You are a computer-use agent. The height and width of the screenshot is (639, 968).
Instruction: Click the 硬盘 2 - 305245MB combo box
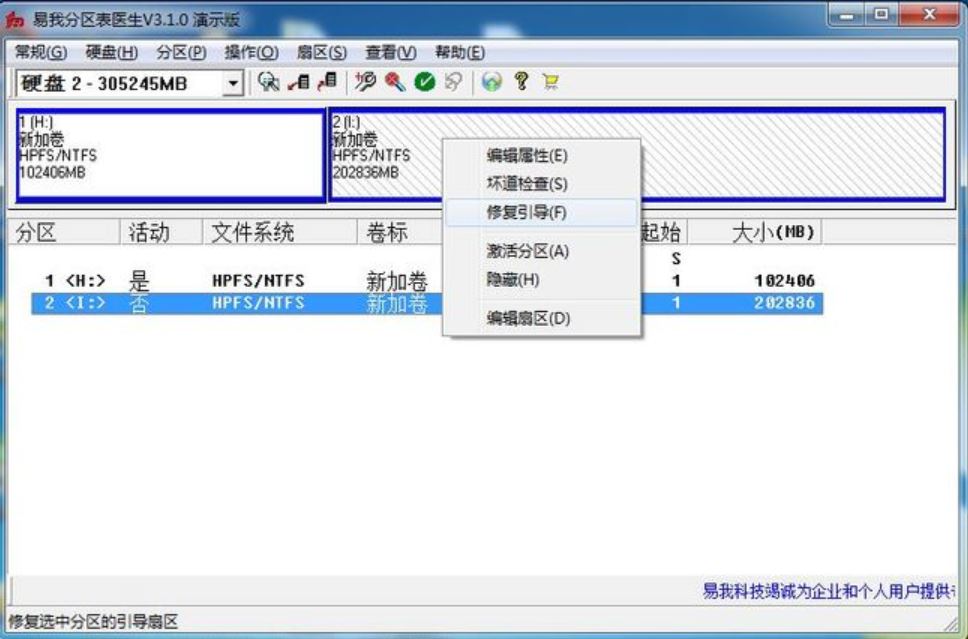point(129,83)
